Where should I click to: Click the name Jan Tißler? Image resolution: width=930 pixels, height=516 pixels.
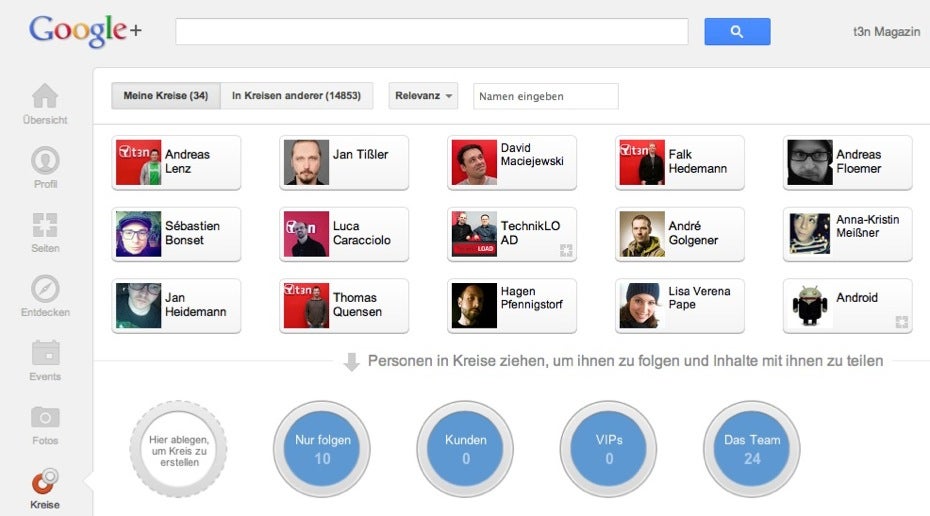[361, 155]
